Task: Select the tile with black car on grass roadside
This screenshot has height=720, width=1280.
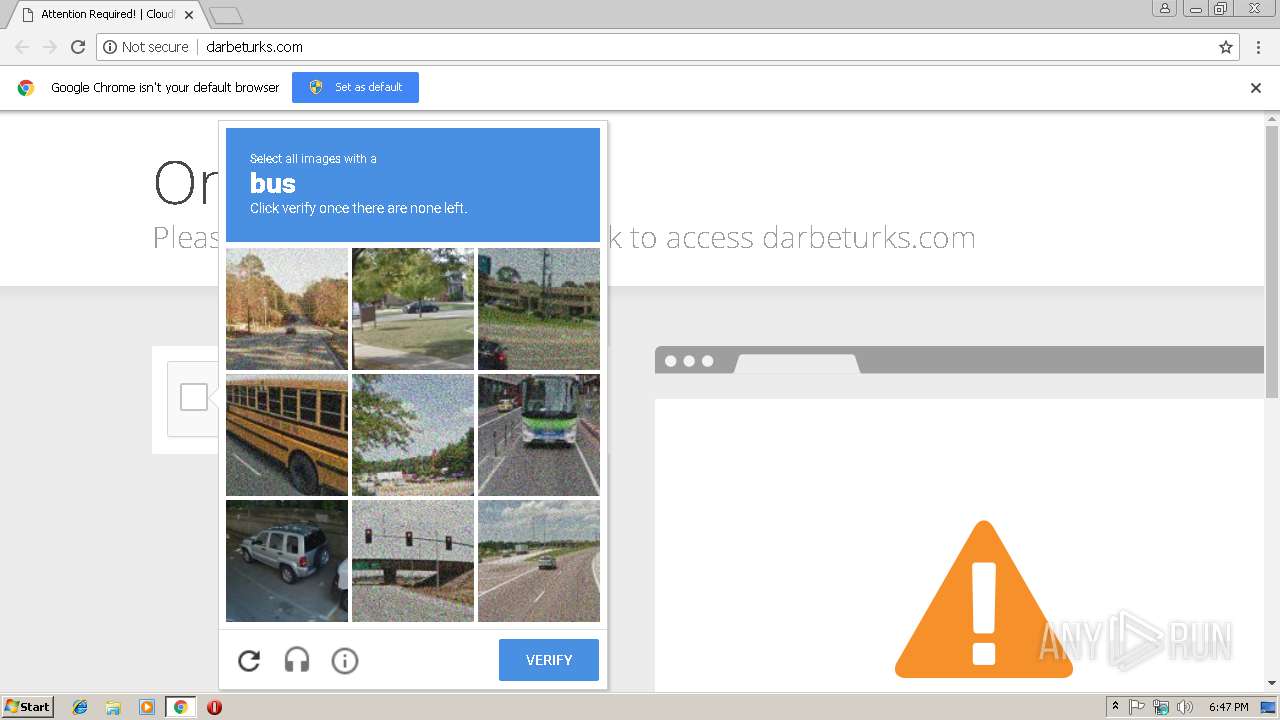Action: [x=413, y=309]
